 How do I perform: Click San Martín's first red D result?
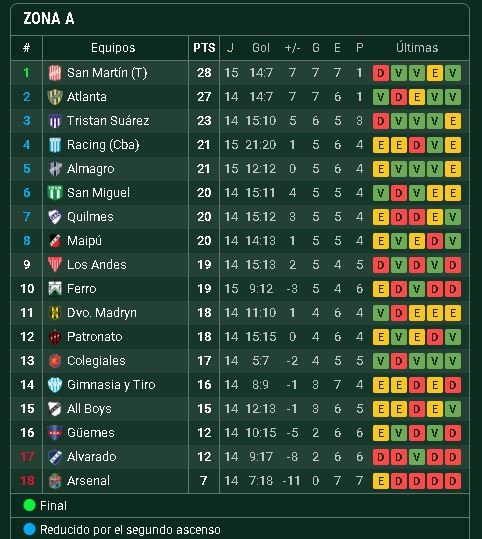381,73
